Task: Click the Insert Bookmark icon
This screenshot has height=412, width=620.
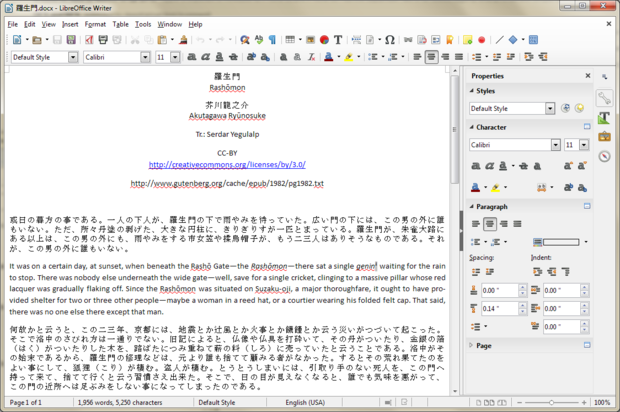Action: point(450,40)
